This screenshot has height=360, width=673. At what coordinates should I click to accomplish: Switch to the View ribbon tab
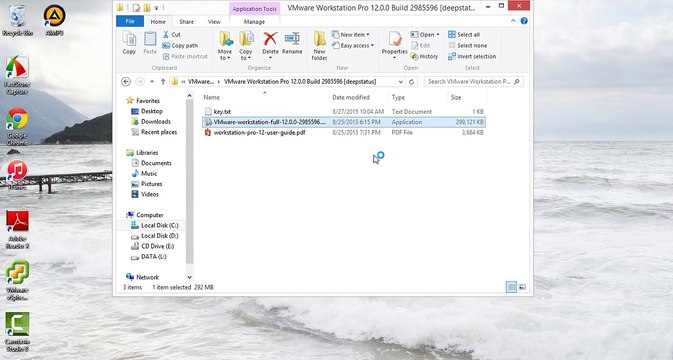(214, 21)
